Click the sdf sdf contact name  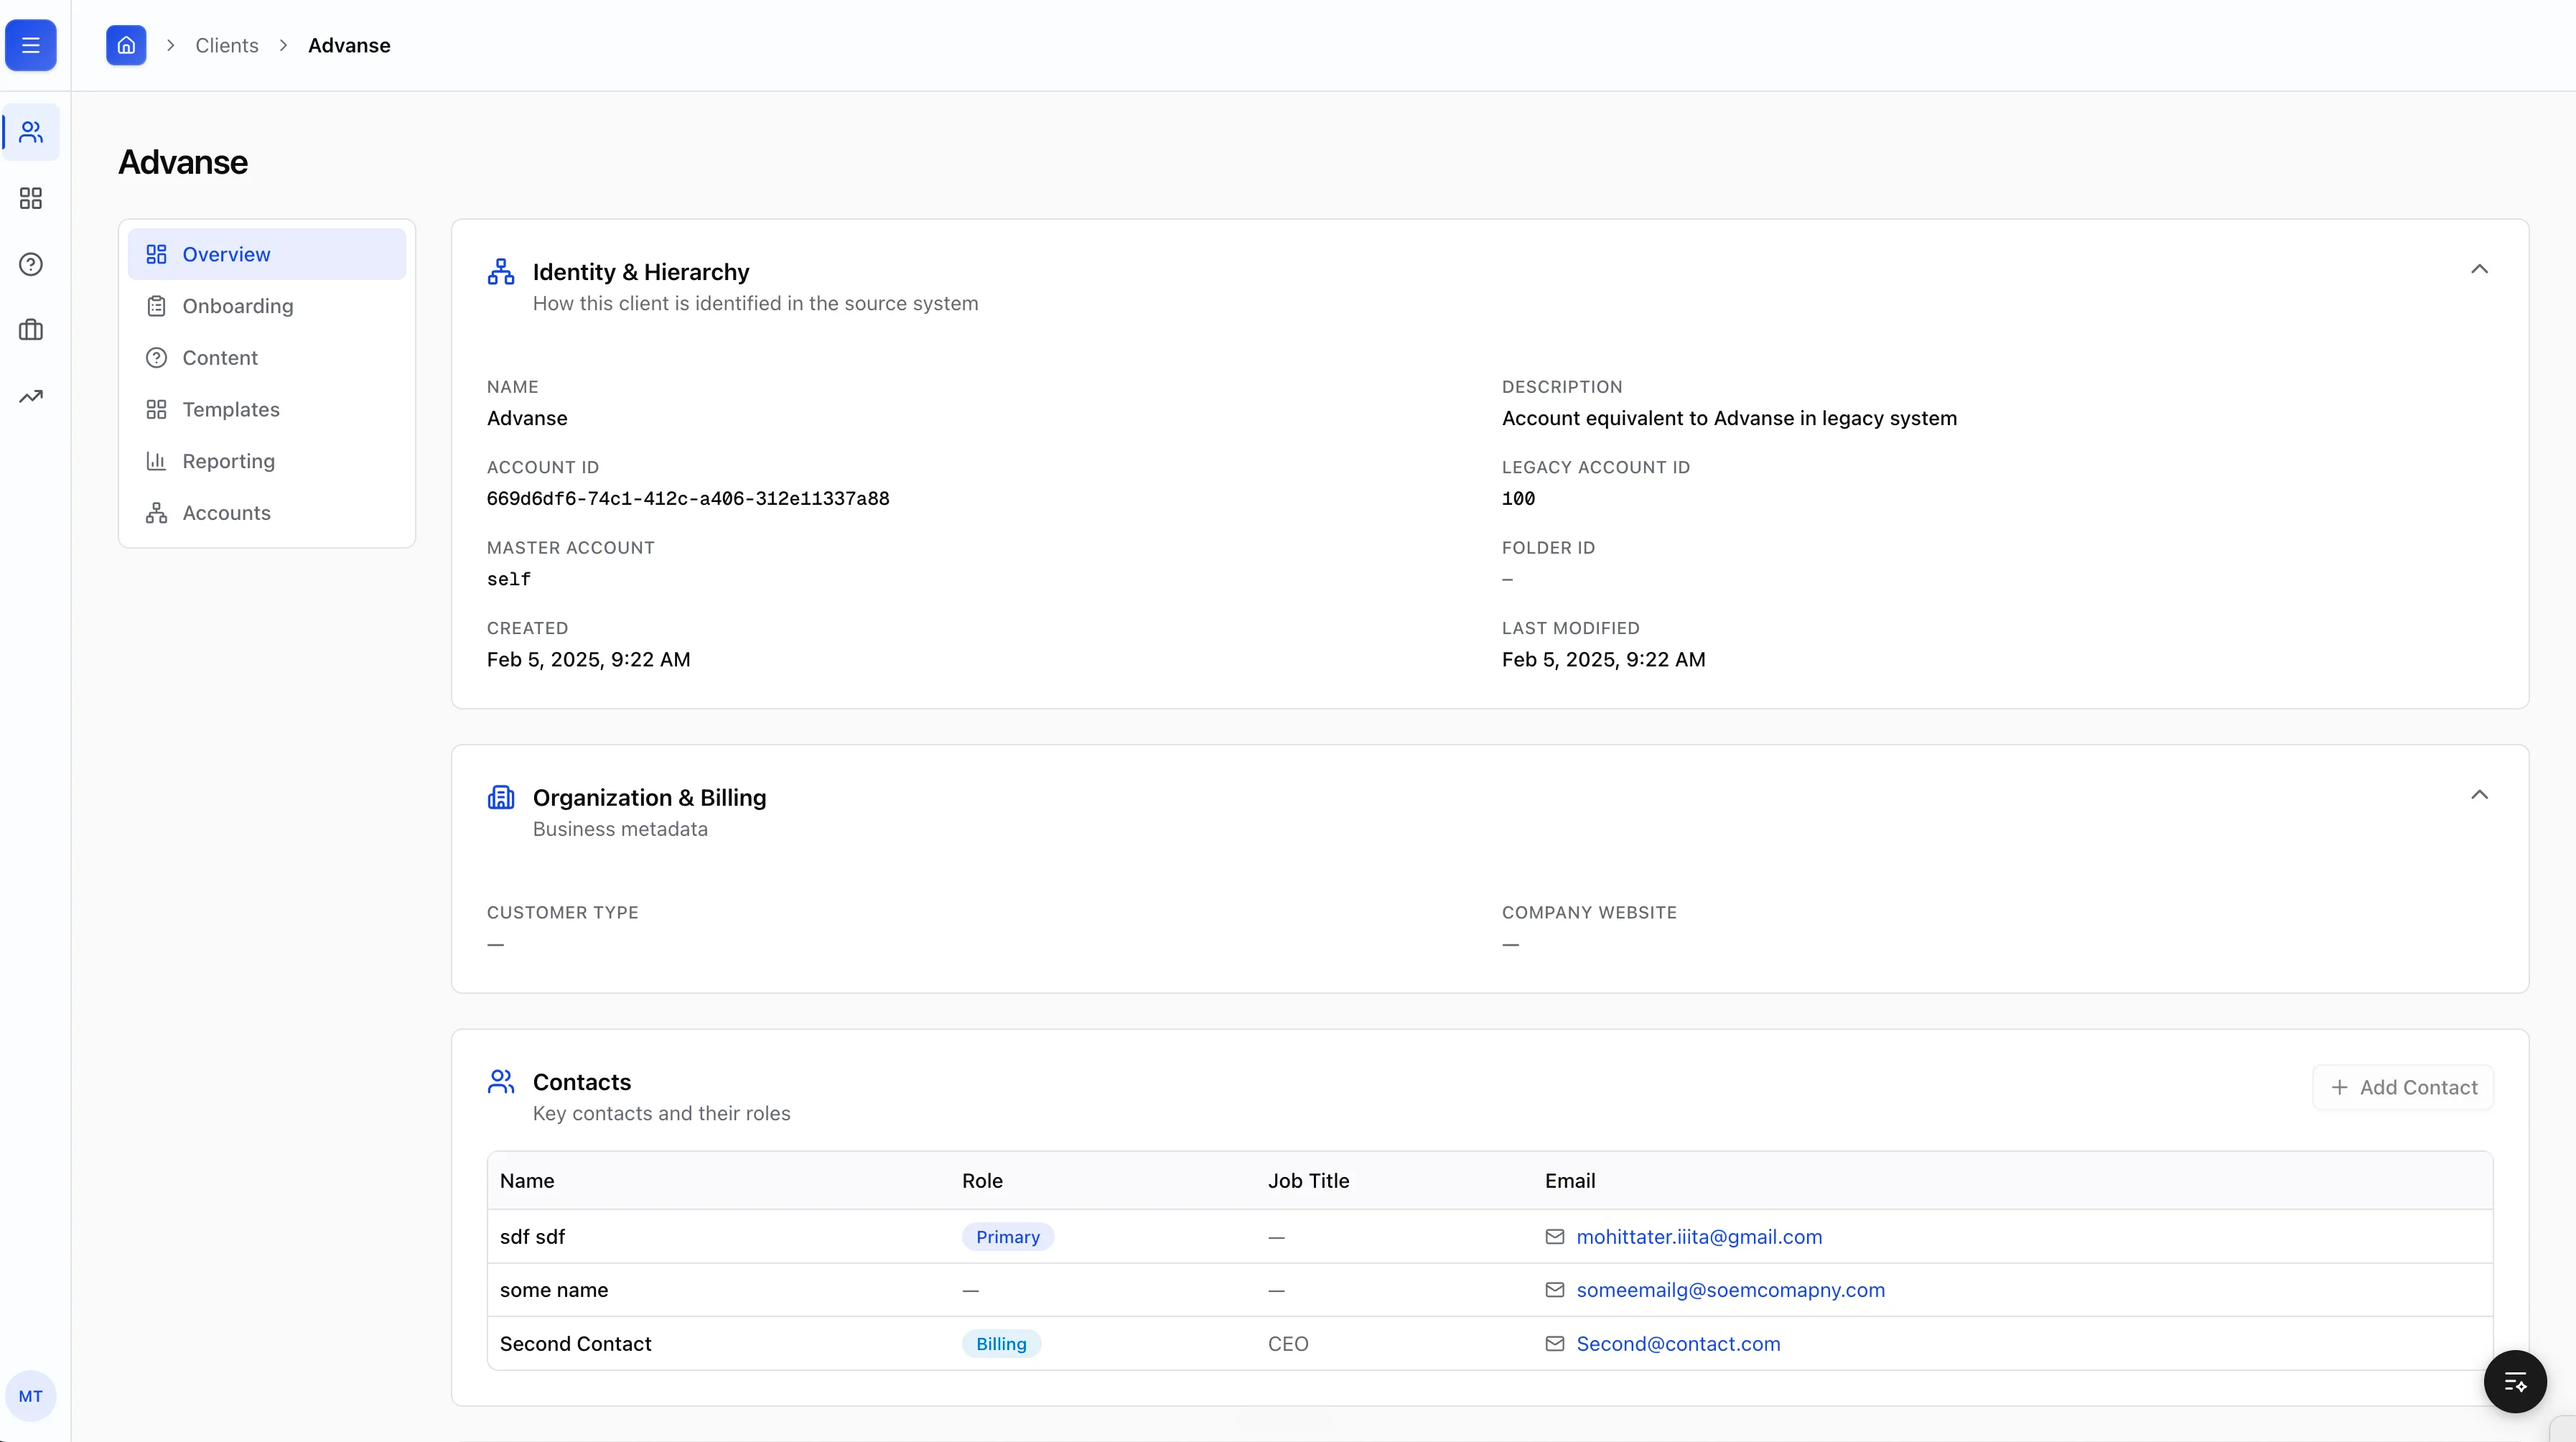(x=532, y=1237)
